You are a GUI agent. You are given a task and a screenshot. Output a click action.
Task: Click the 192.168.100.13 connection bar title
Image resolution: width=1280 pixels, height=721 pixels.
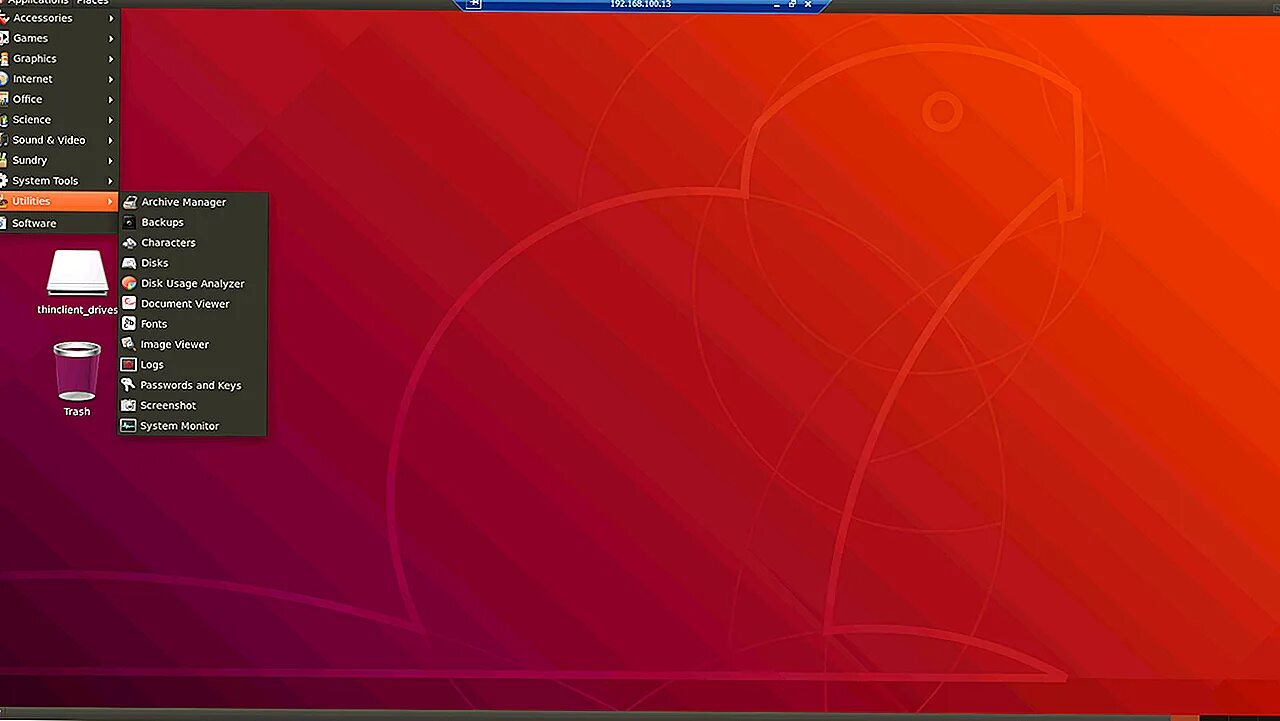[x=640, y=4]
